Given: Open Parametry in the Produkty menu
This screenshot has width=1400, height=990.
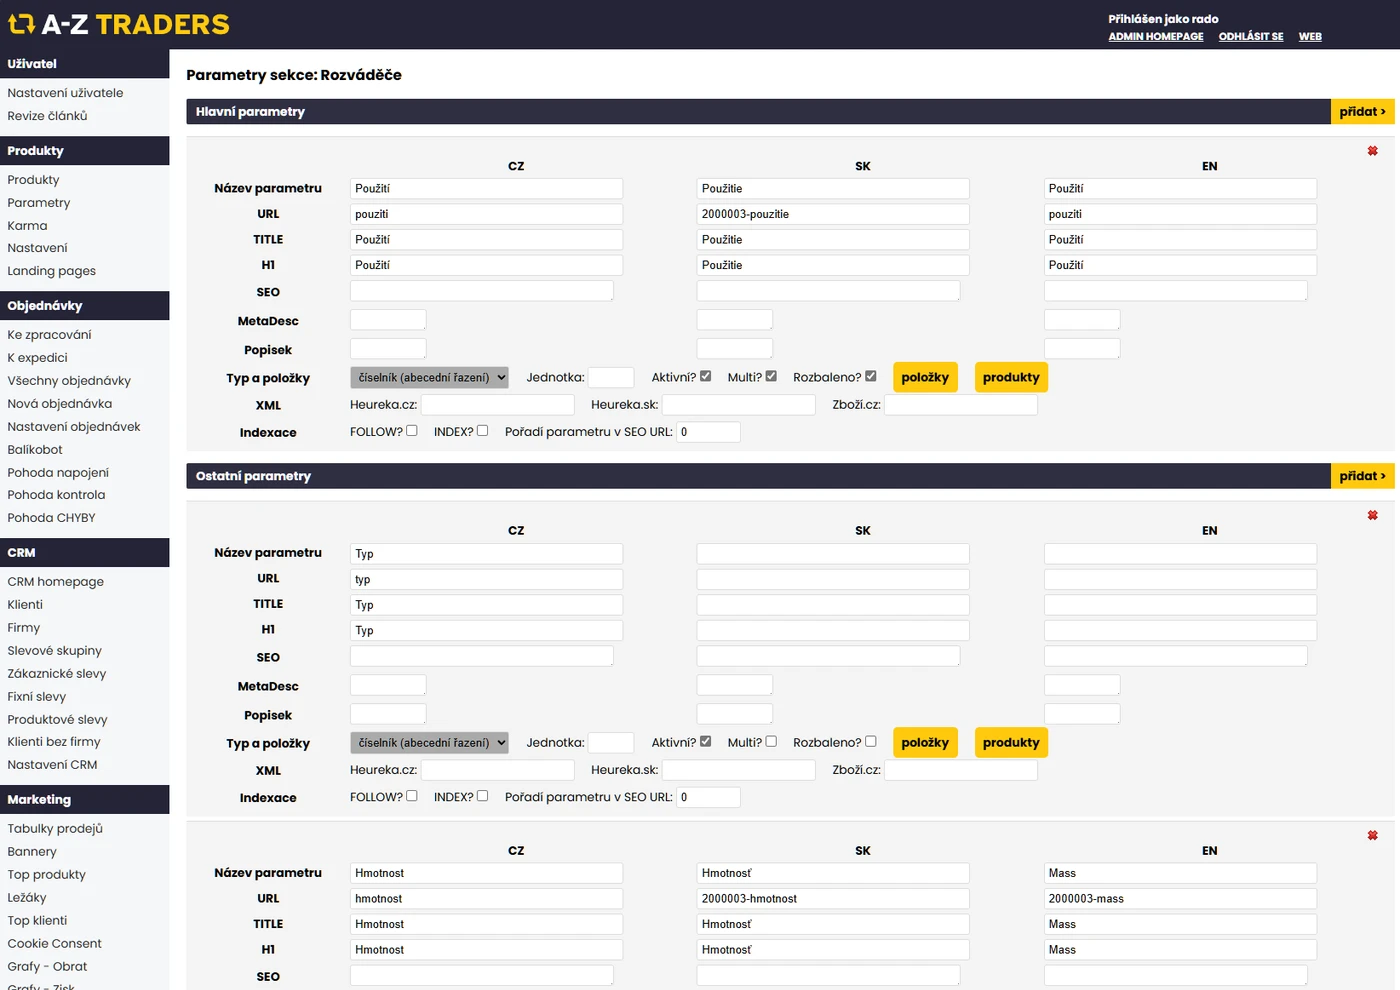Looking at the screenshot, I should pyautogui.click(x=39, y=203).
